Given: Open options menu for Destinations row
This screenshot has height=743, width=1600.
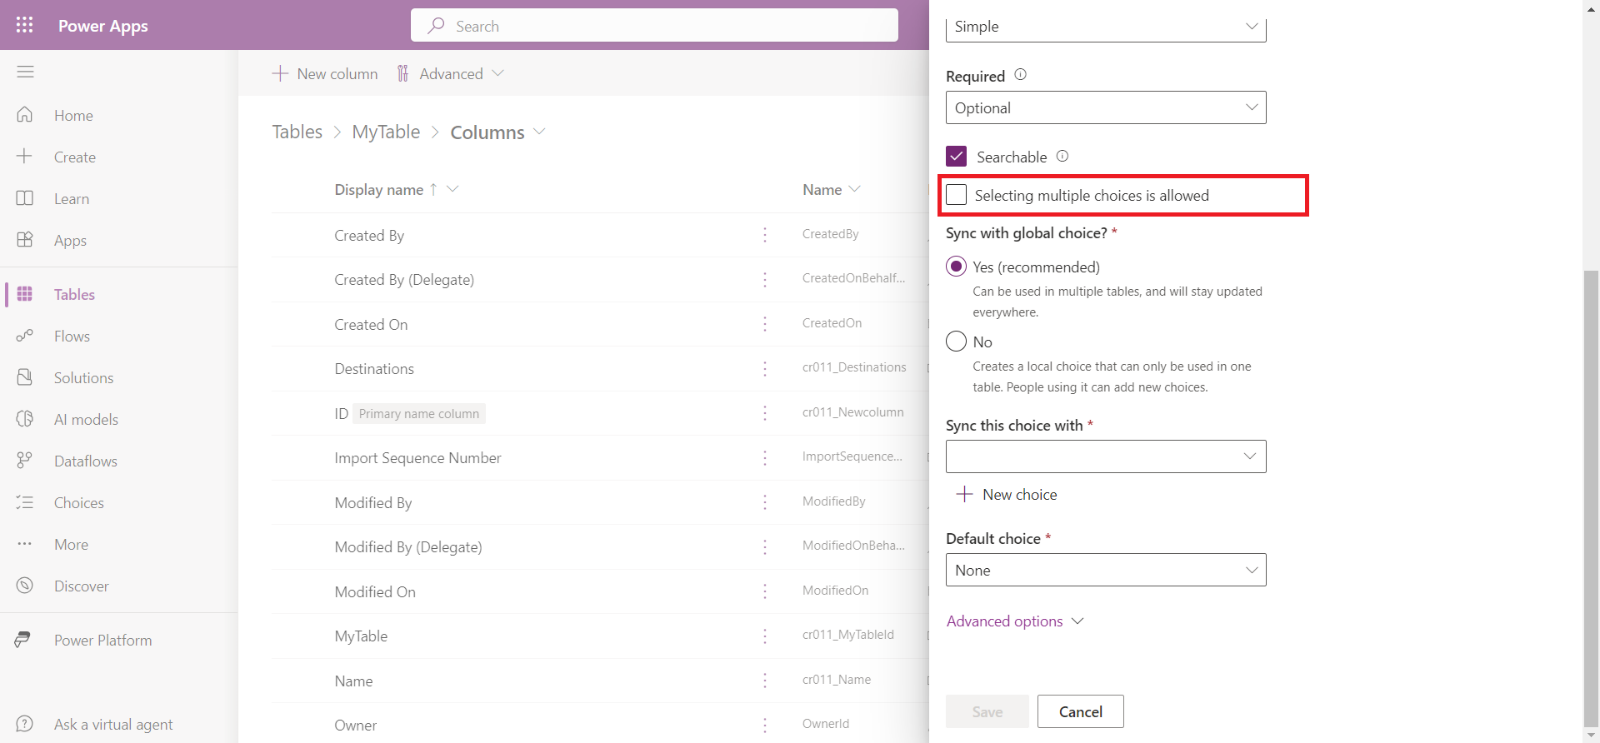Looking at the screenshot, I should point(765,369).
